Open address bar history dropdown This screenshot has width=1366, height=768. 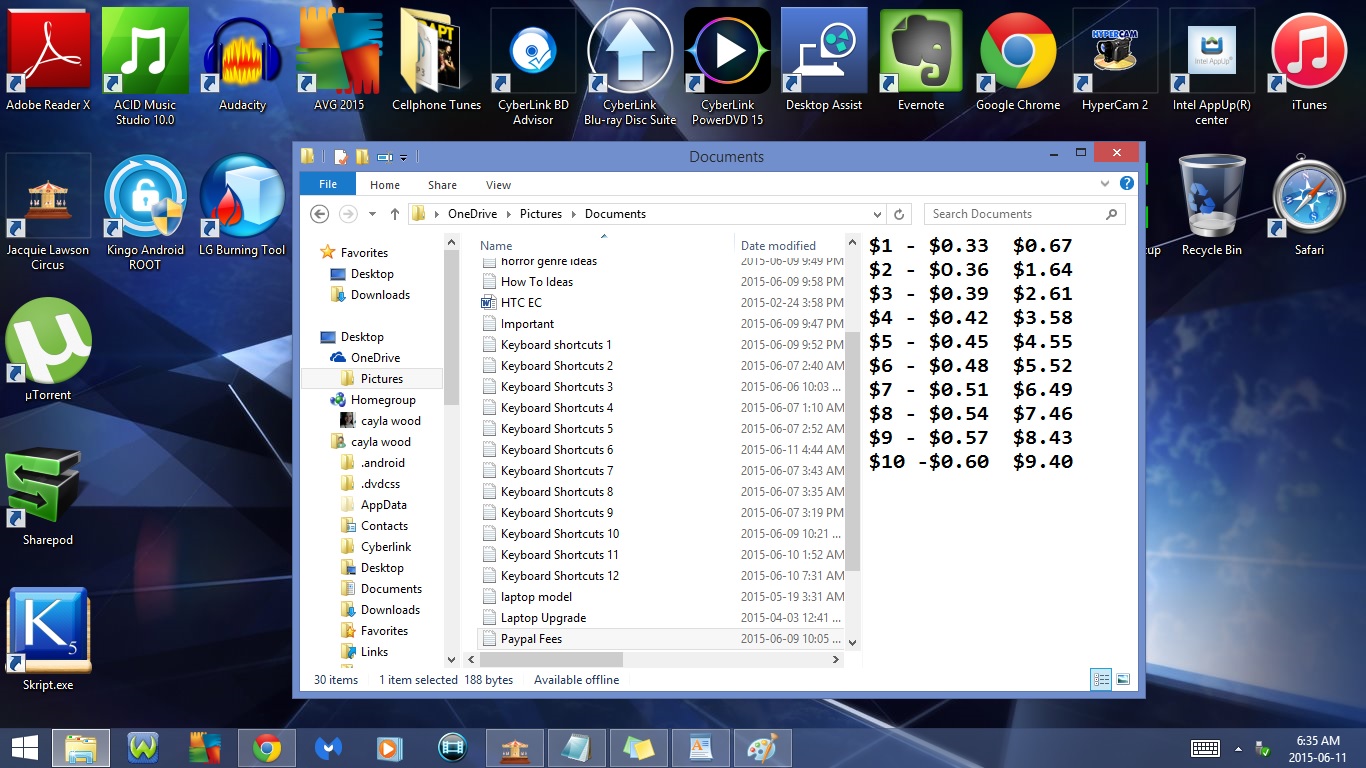[x=878, y=214]
